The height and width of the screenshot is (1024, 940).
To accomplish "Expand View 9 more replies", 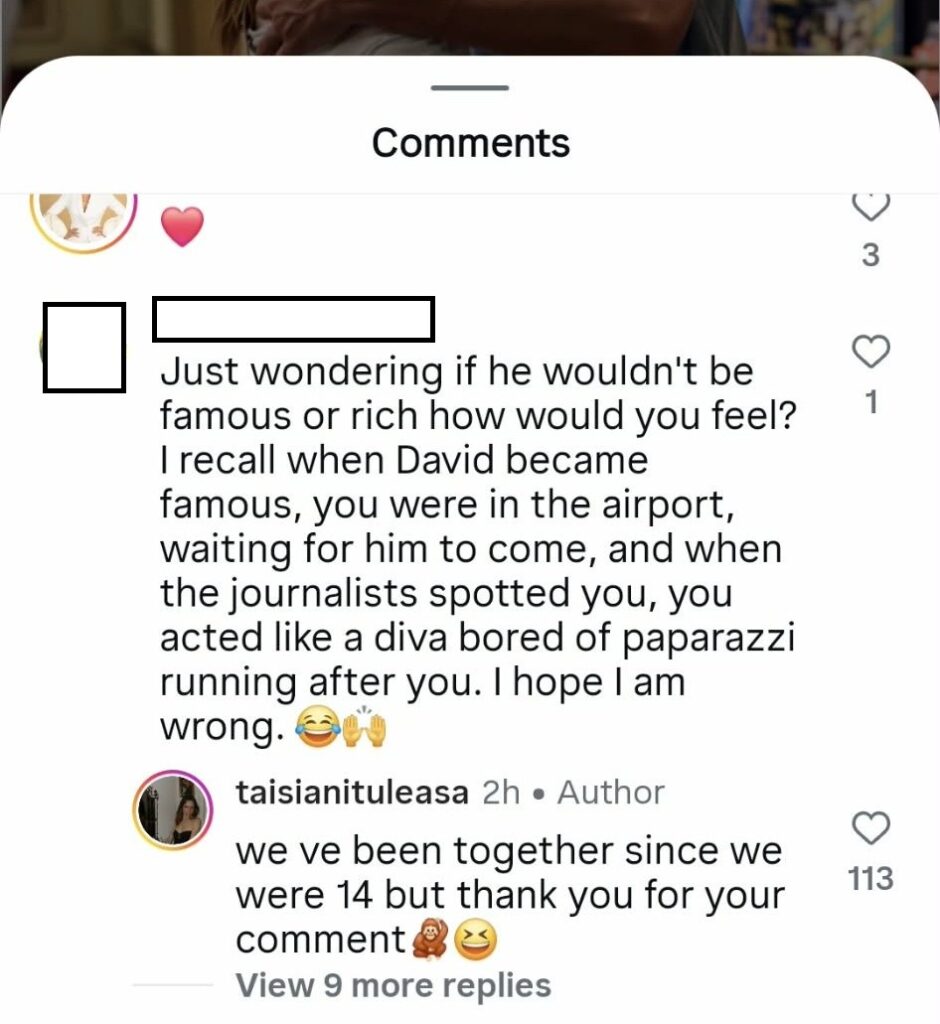I will [393, 985].
